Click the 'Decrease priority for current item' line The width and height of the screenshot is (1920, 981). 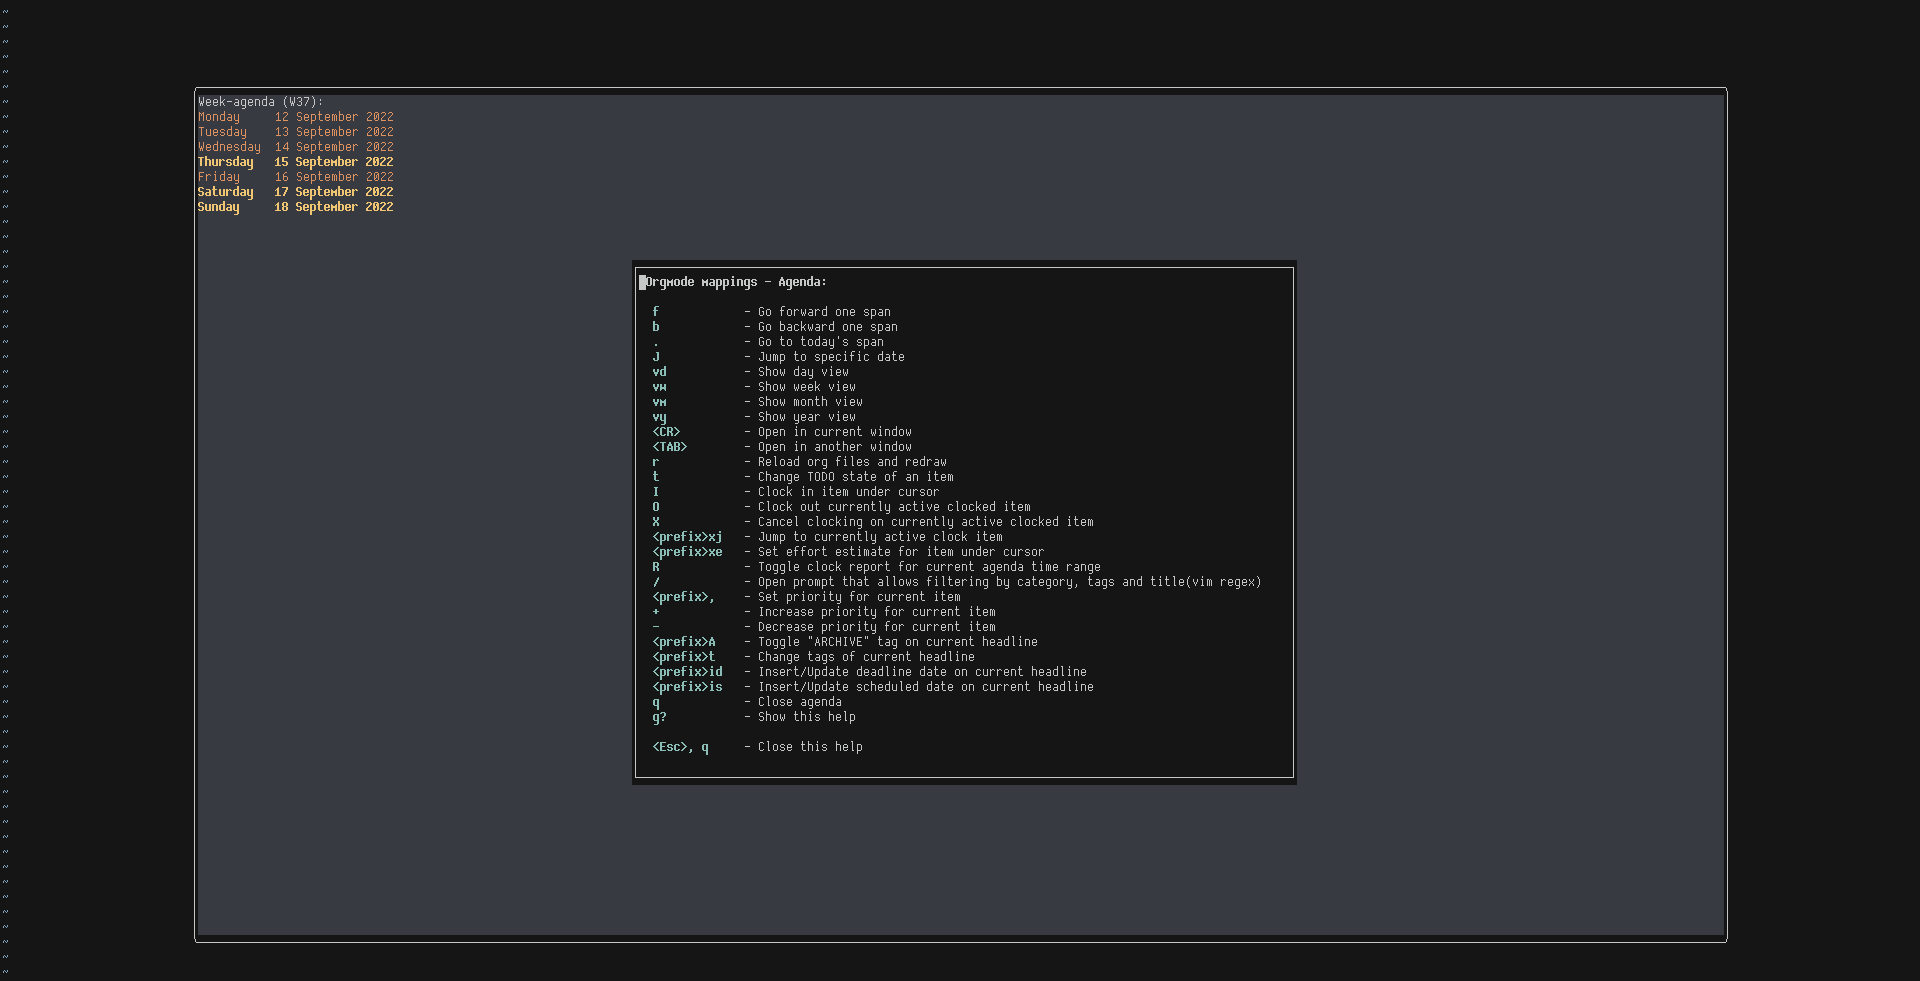pos(824,627)
